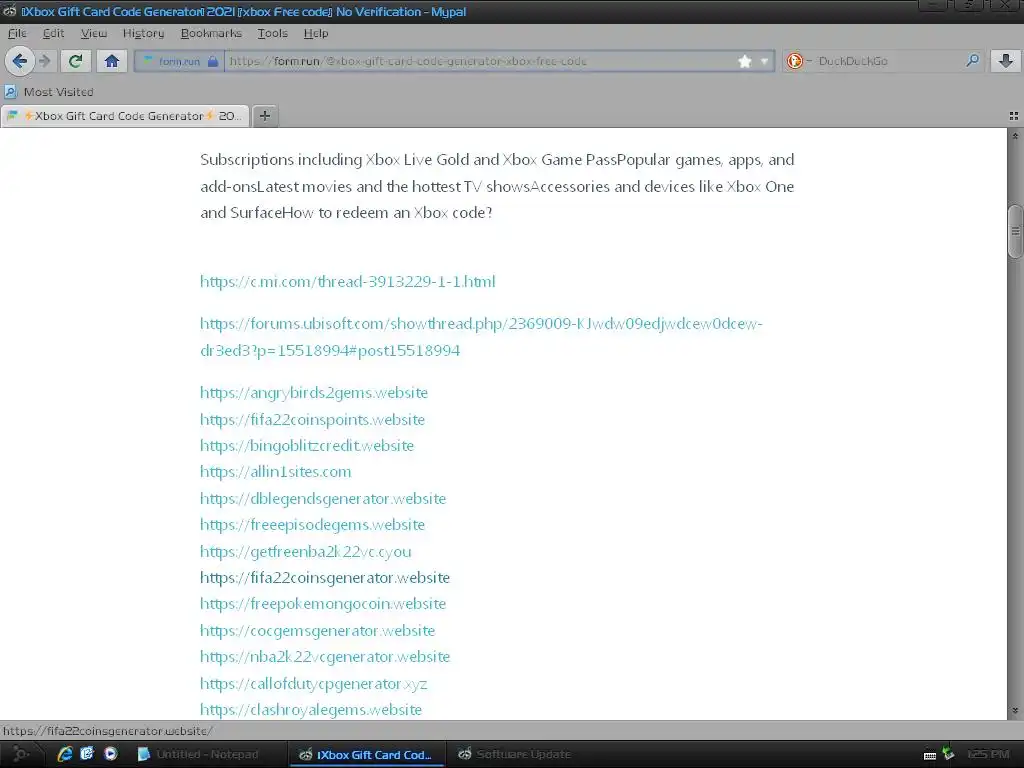
Task: Open the Most Visited bookmarks folder
Action: 49,92
